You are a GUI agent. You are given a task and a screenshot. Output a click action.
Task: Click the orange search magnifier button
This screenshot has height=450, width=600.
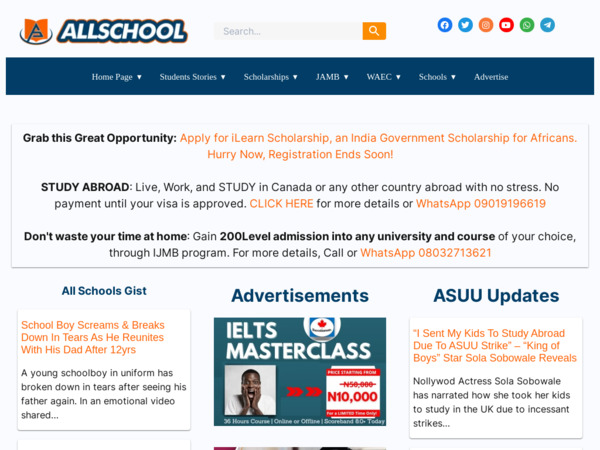[374, 31]
